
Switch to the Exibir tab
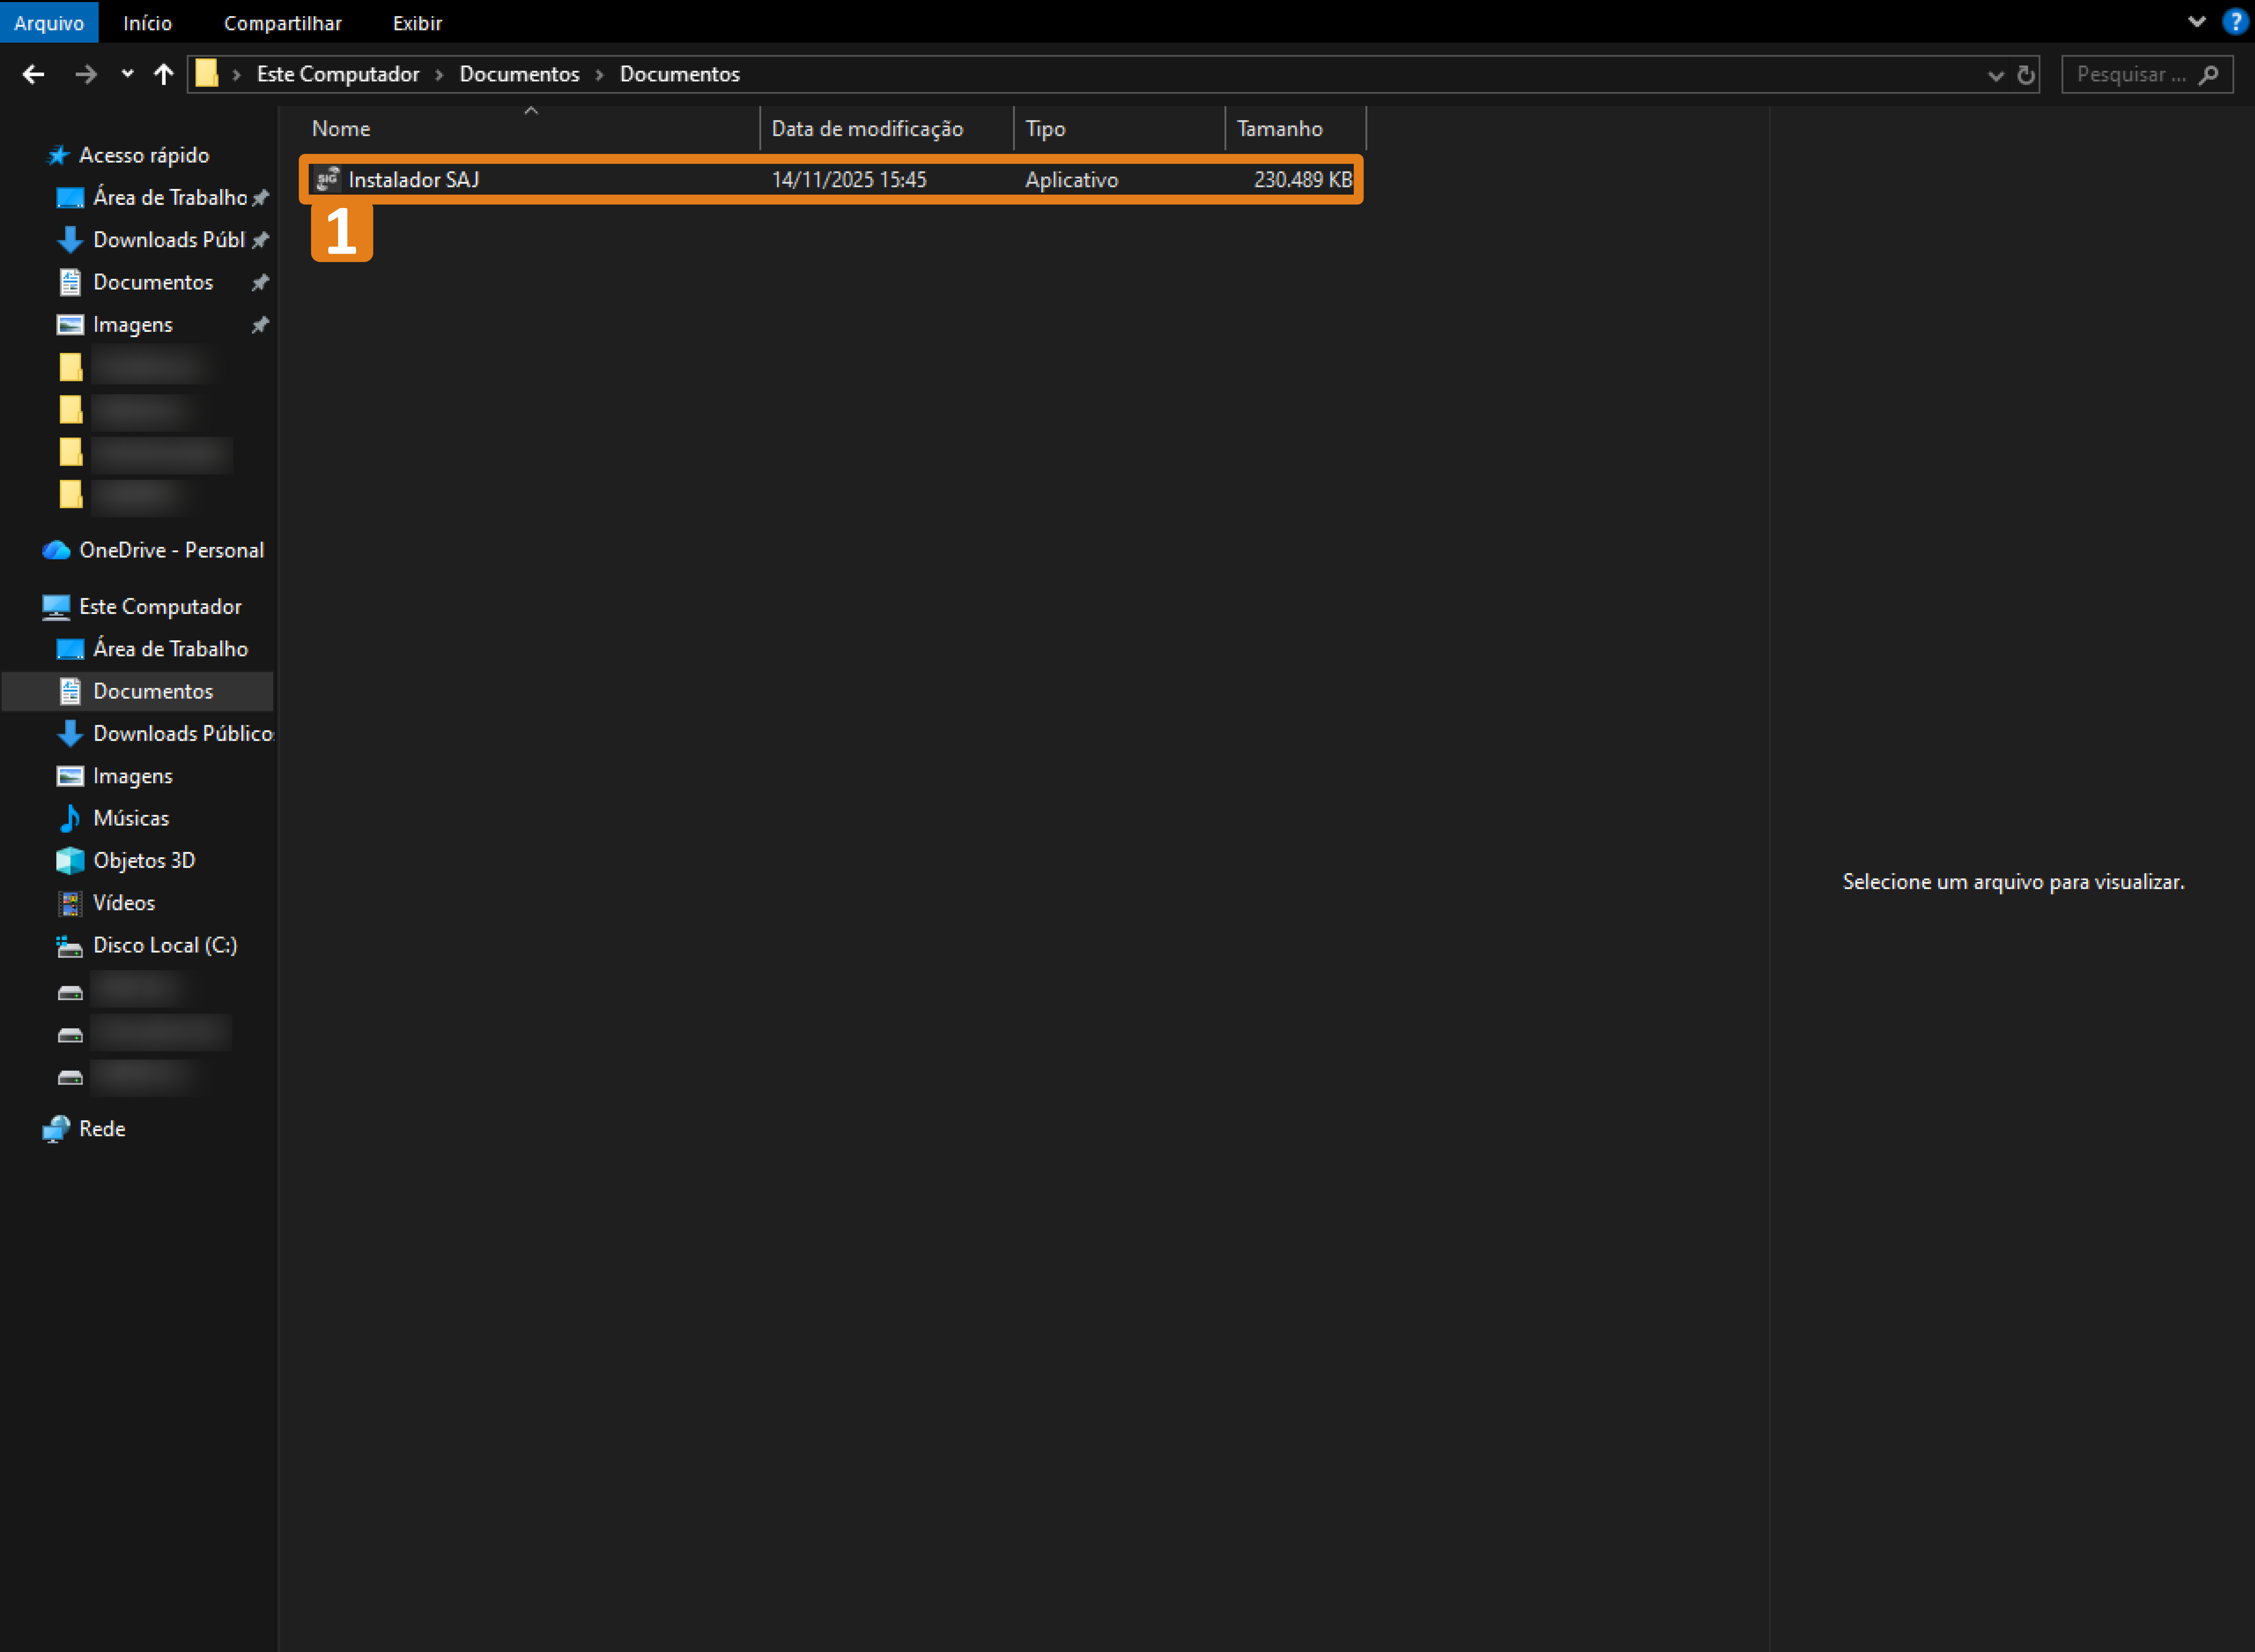pos(417,22)
